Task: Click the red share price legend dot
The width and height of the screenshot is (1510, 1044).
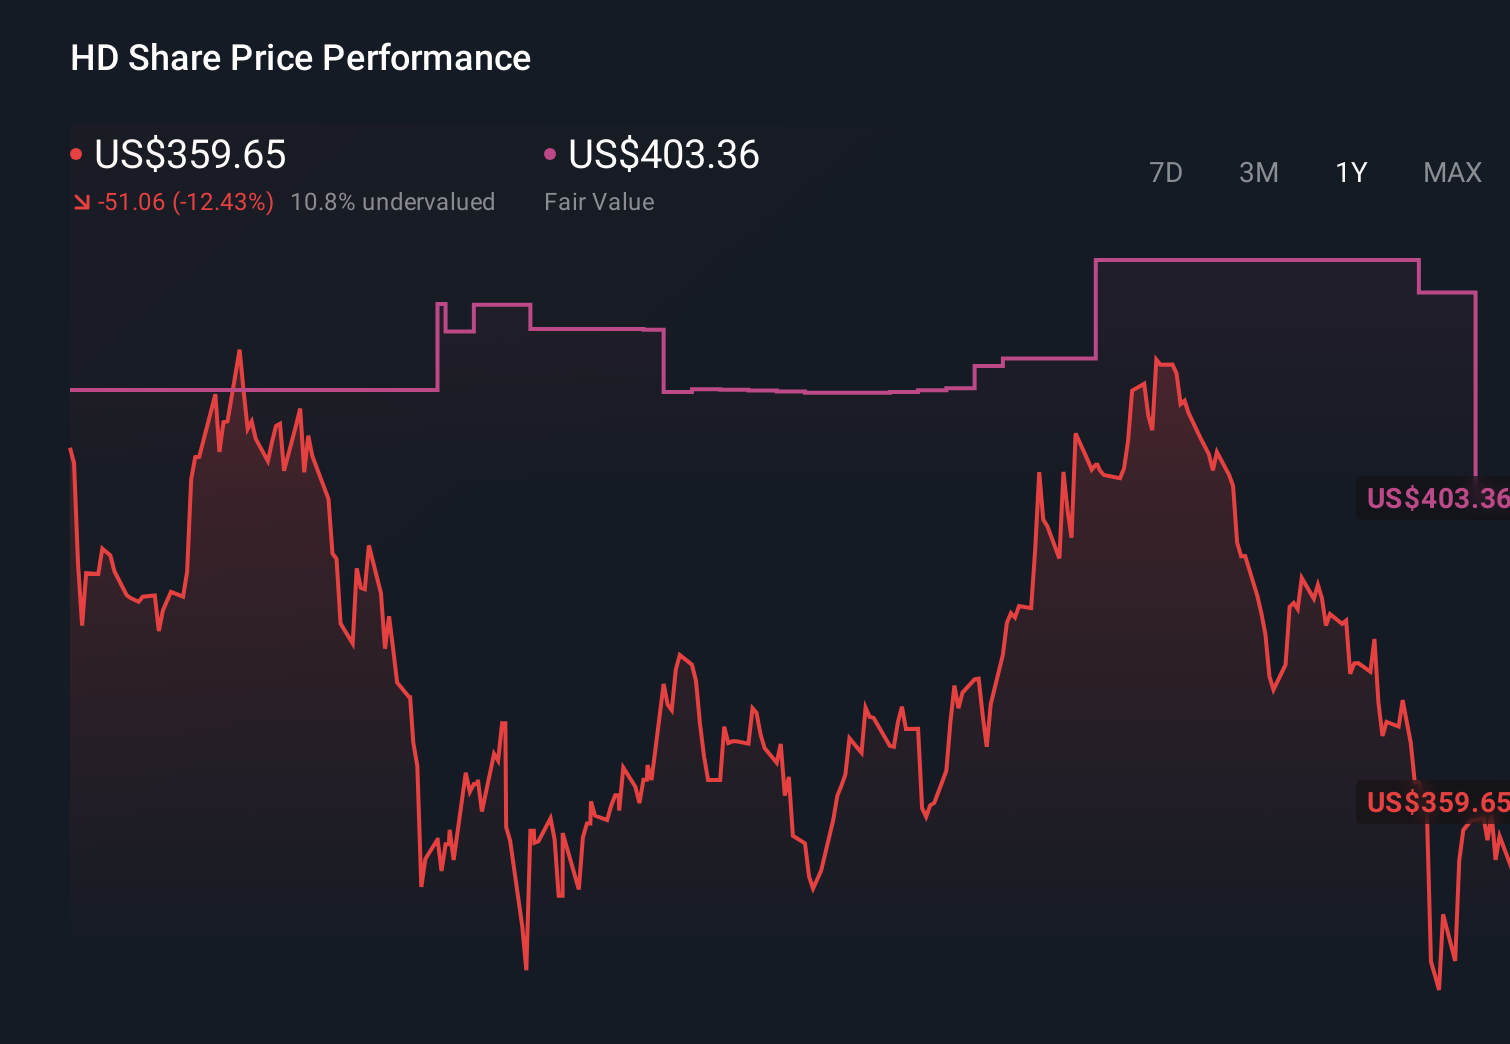Action: click(x=76, y=153)
